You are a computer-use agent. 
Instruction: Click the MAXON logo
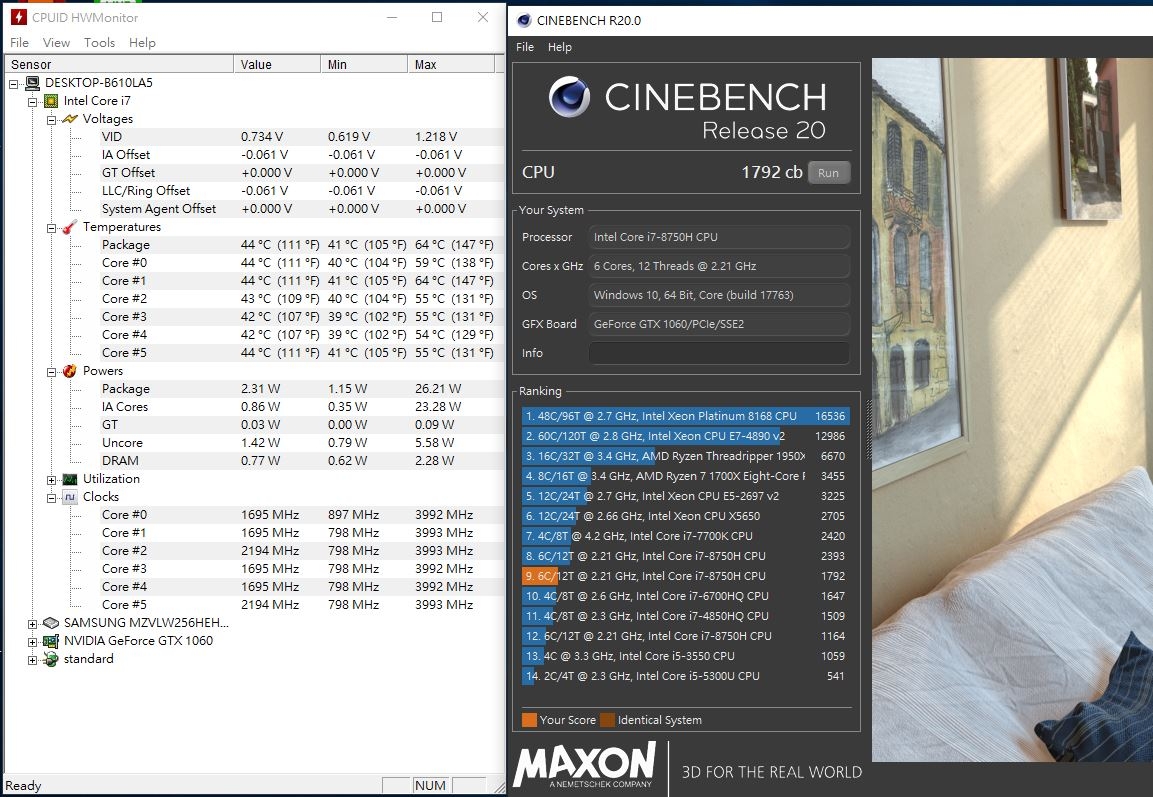point(585,765)
